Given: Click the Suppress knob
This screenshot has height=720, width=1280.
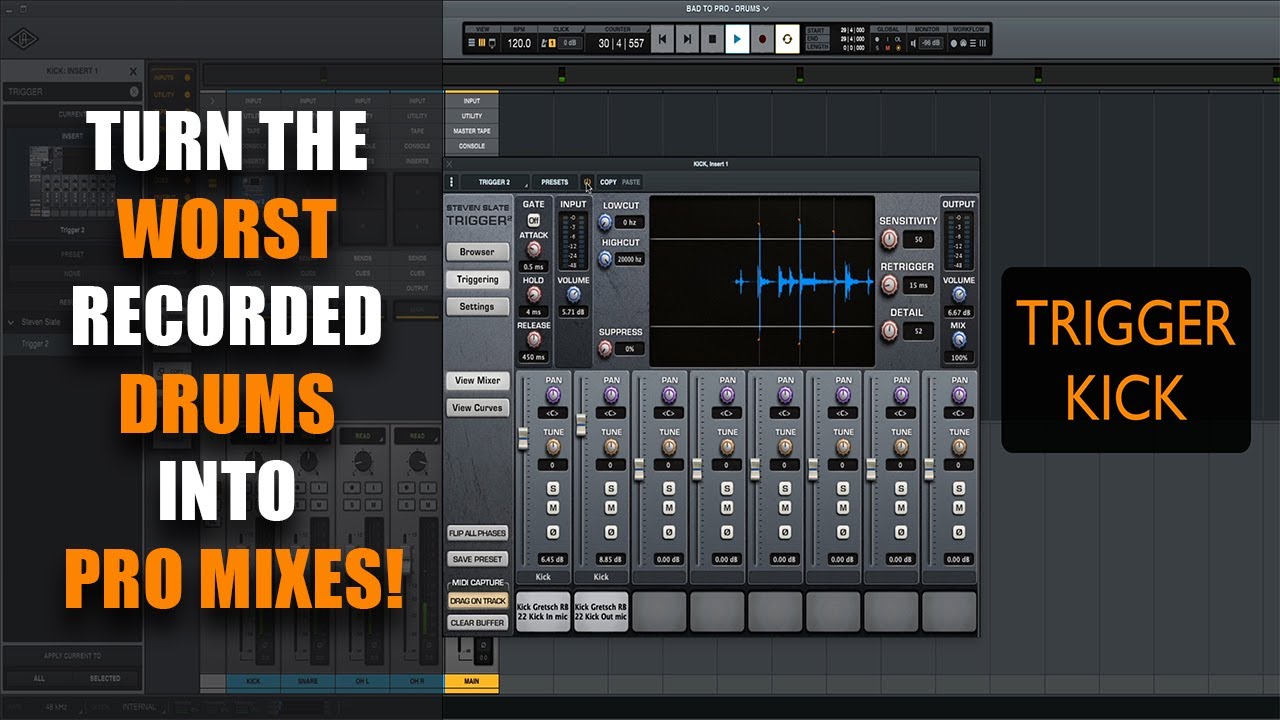Looking at the screenshot, I should point(605,348).
